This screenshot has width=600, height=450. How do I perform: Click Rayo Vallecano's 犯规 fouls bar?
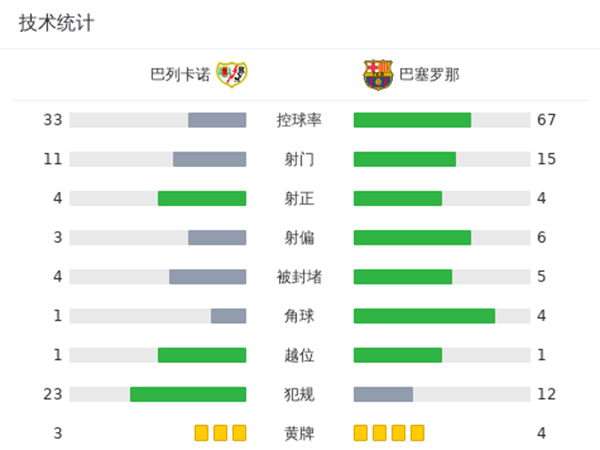tap(188, 394)
